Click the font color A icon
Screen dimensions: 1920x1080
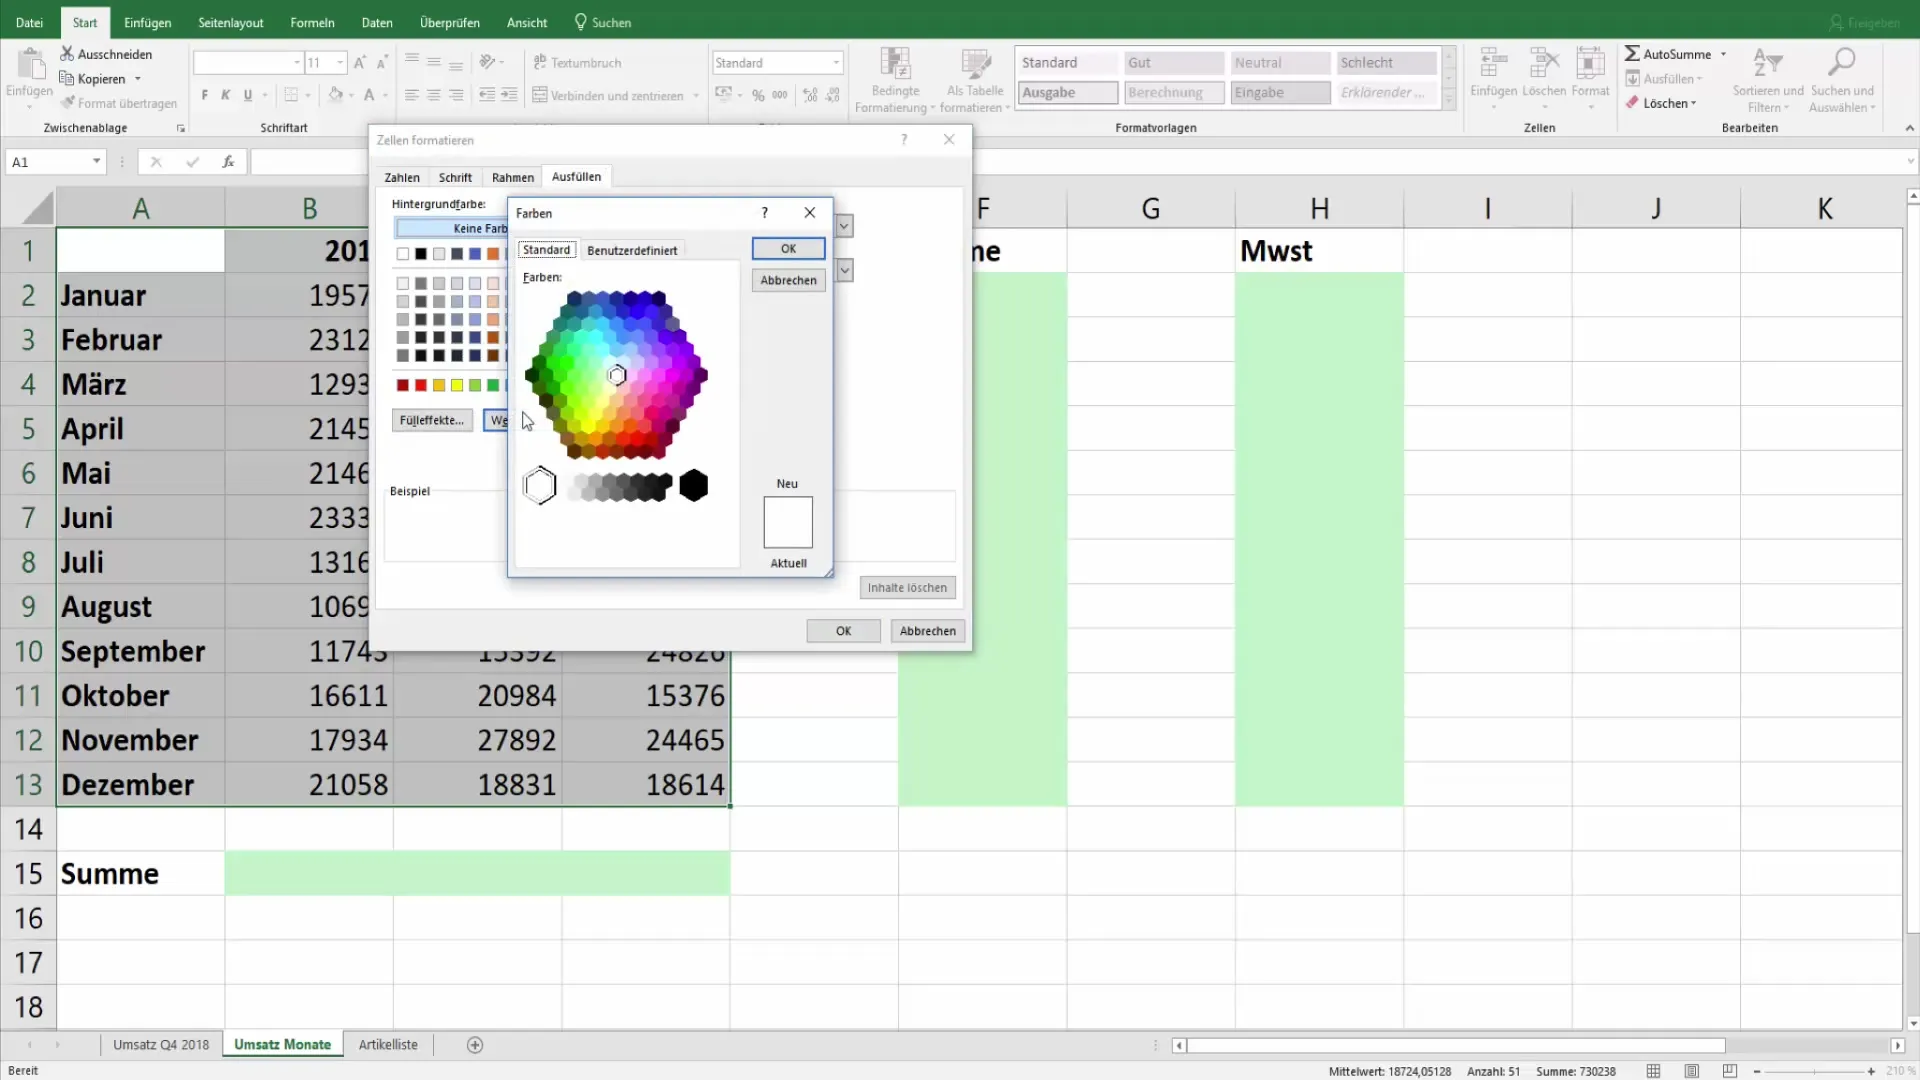[x=369, y=95]
